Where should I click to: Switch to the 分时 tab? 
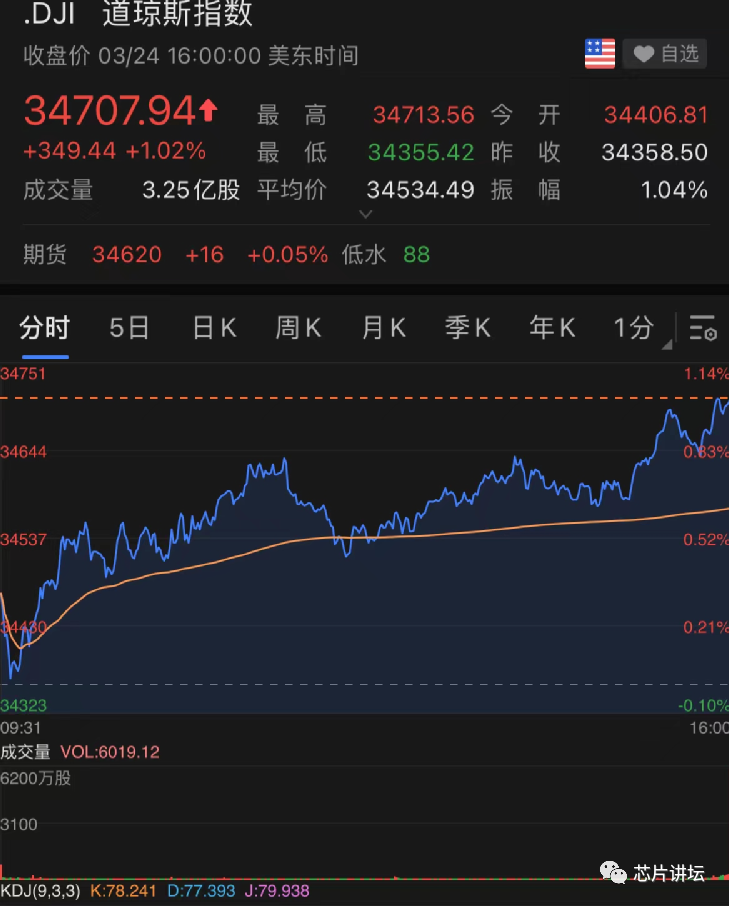point(44,328)
